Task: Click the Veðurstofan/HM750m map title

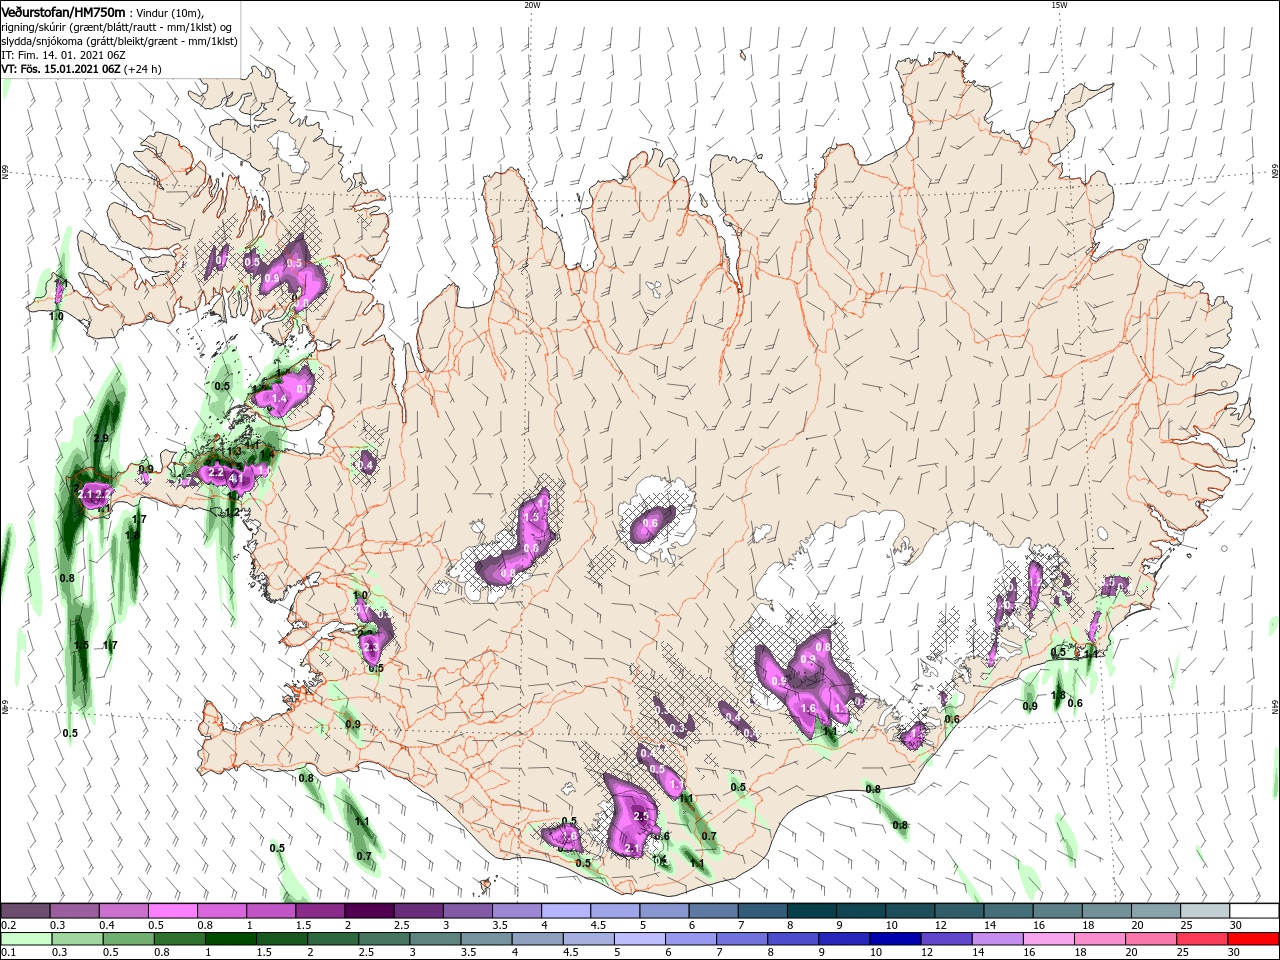Action: [x=63, y=11]
